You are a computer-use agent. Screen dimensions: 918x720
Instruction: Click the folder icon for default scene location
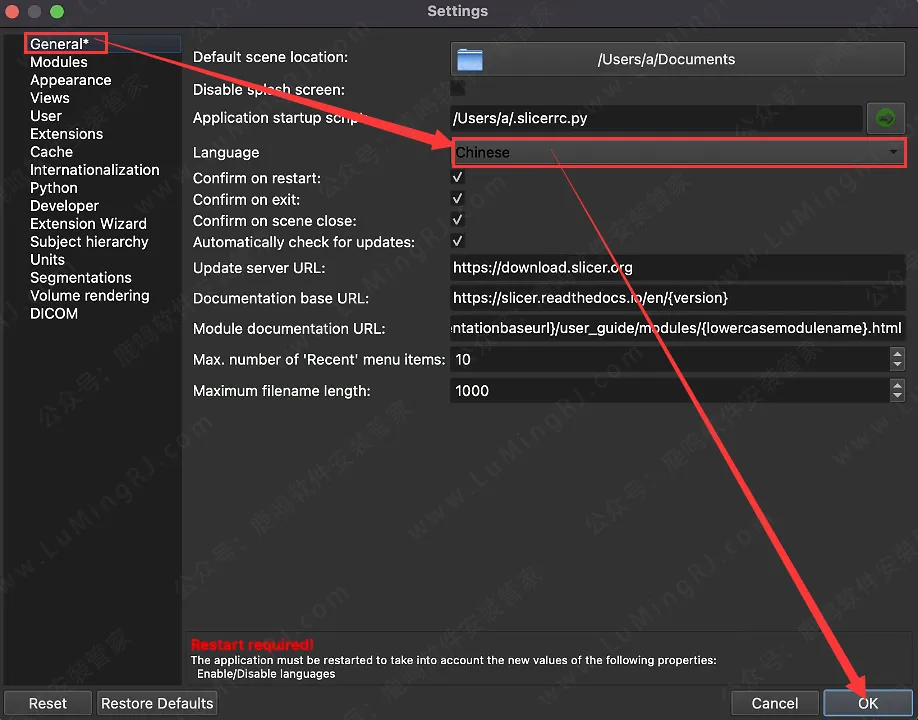point(469,59)
